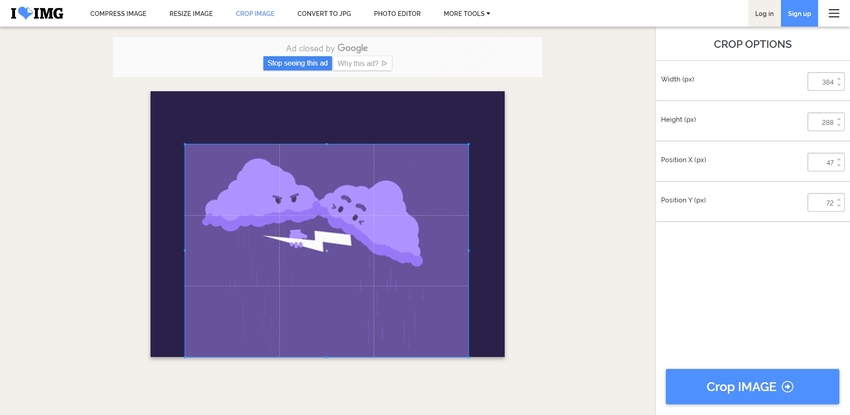Go to RESIZE IMAGE tool
Viewport: 850px width, 415px height.
pyautogui.click(x=190, y=14)
